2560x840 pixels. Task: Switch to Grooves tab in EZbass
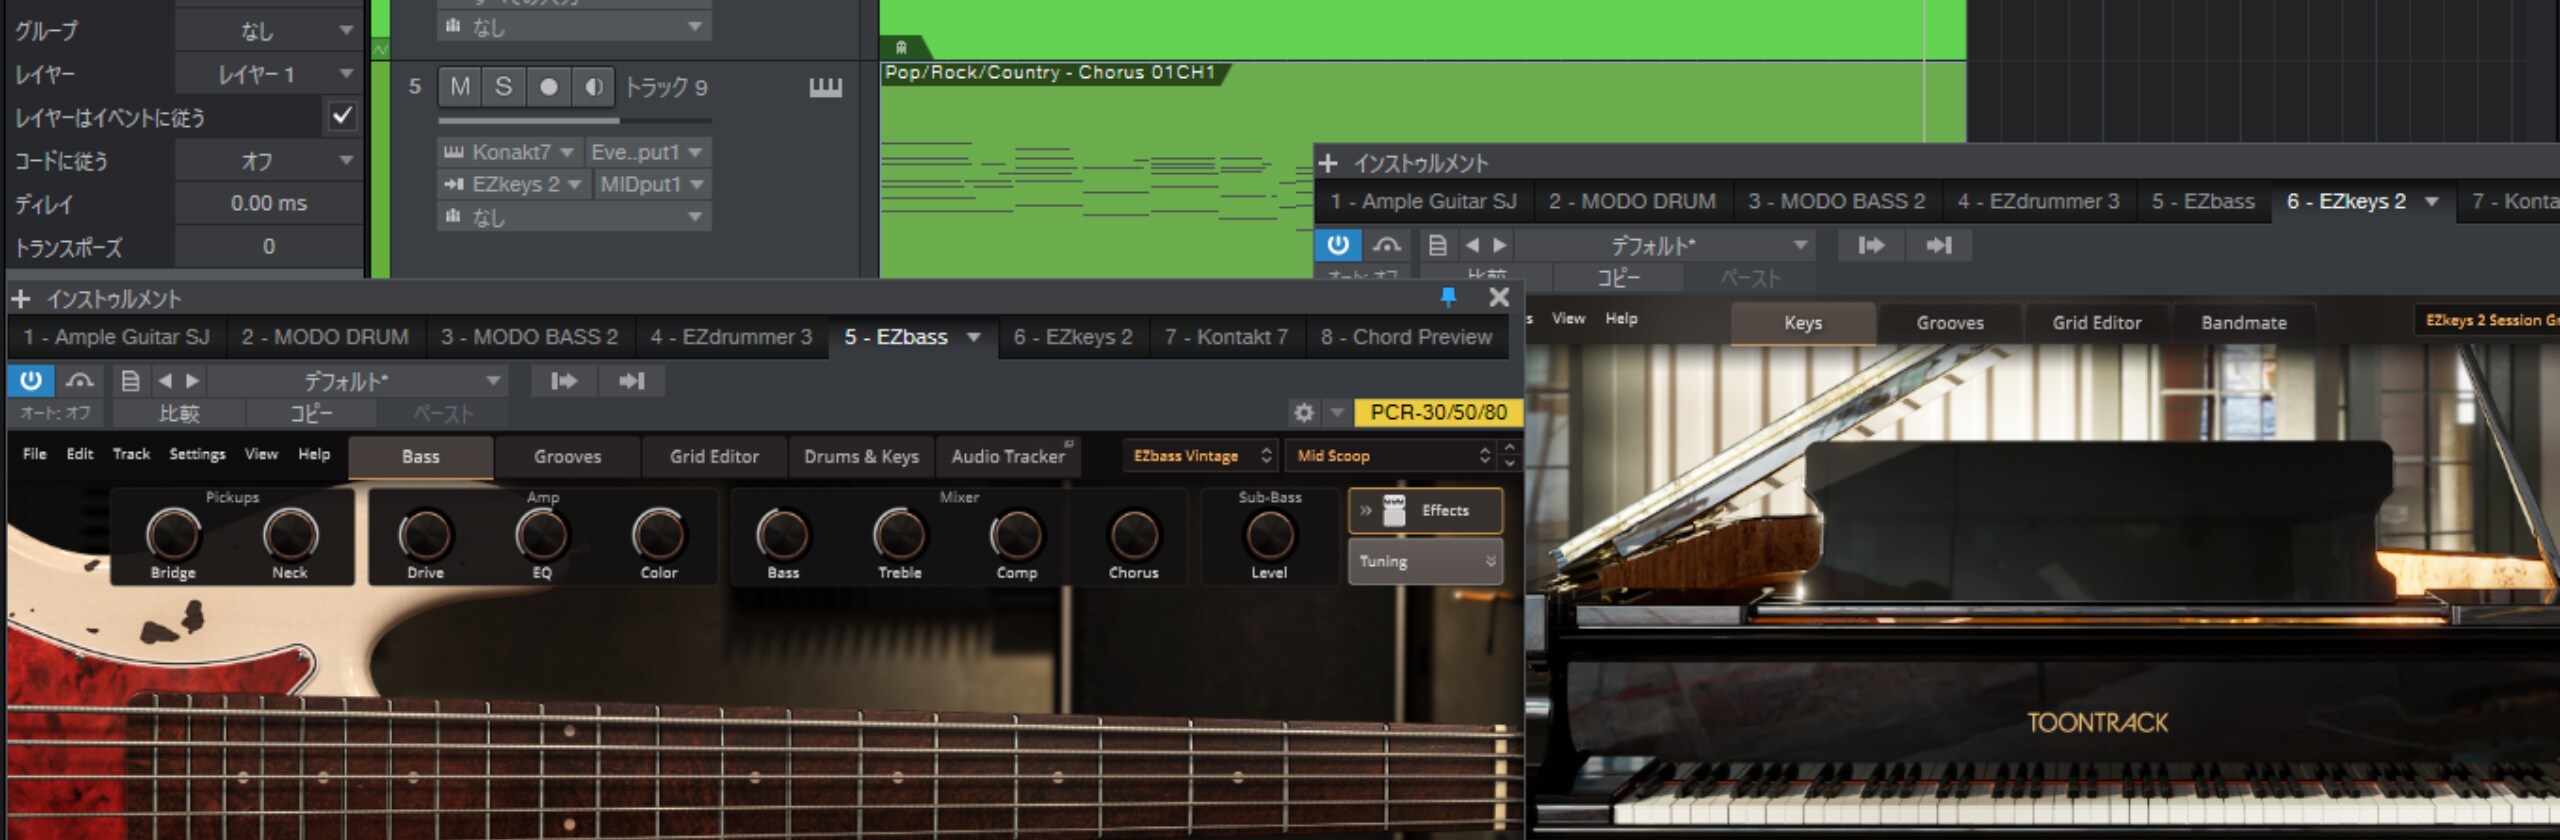pyautogui.click(x=567, y=456)
